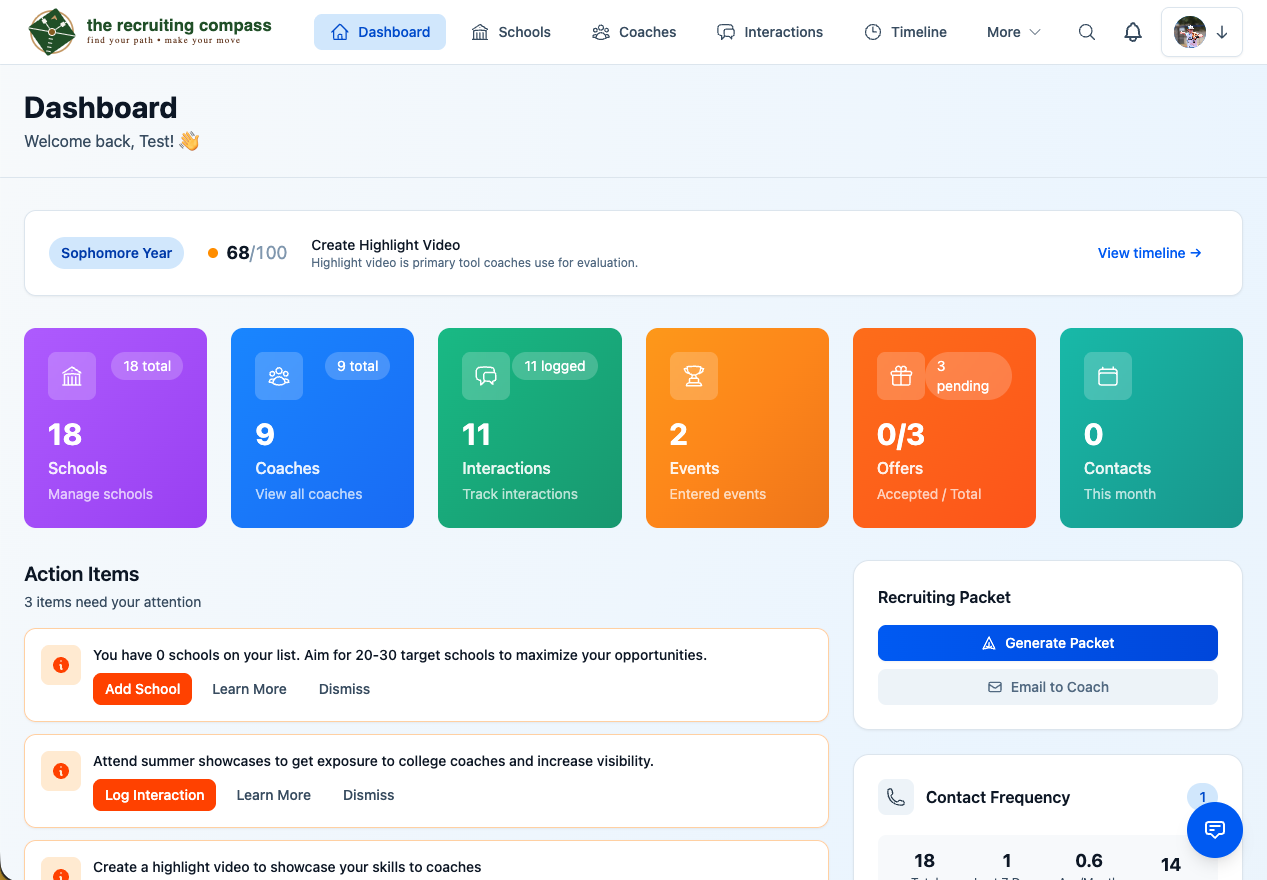Select the gift icon on the Offers card
Screen dimensions: 1267x880
[x=900, y=376]
